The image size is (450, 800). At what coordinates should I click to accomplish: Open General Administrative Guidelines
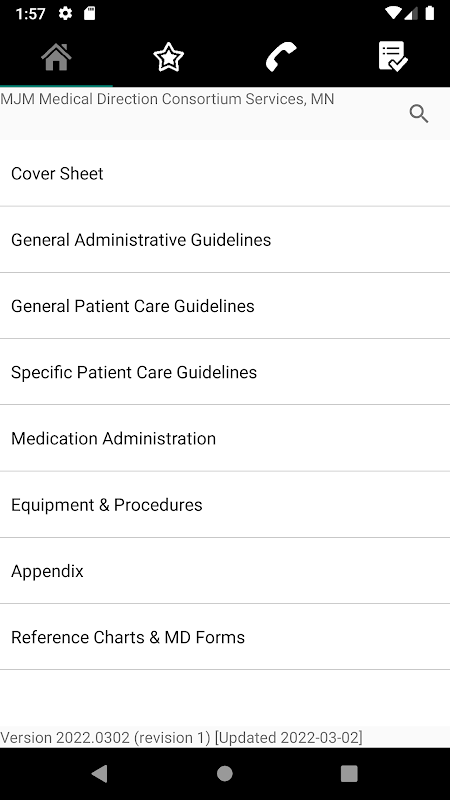[x=225, y=240]
